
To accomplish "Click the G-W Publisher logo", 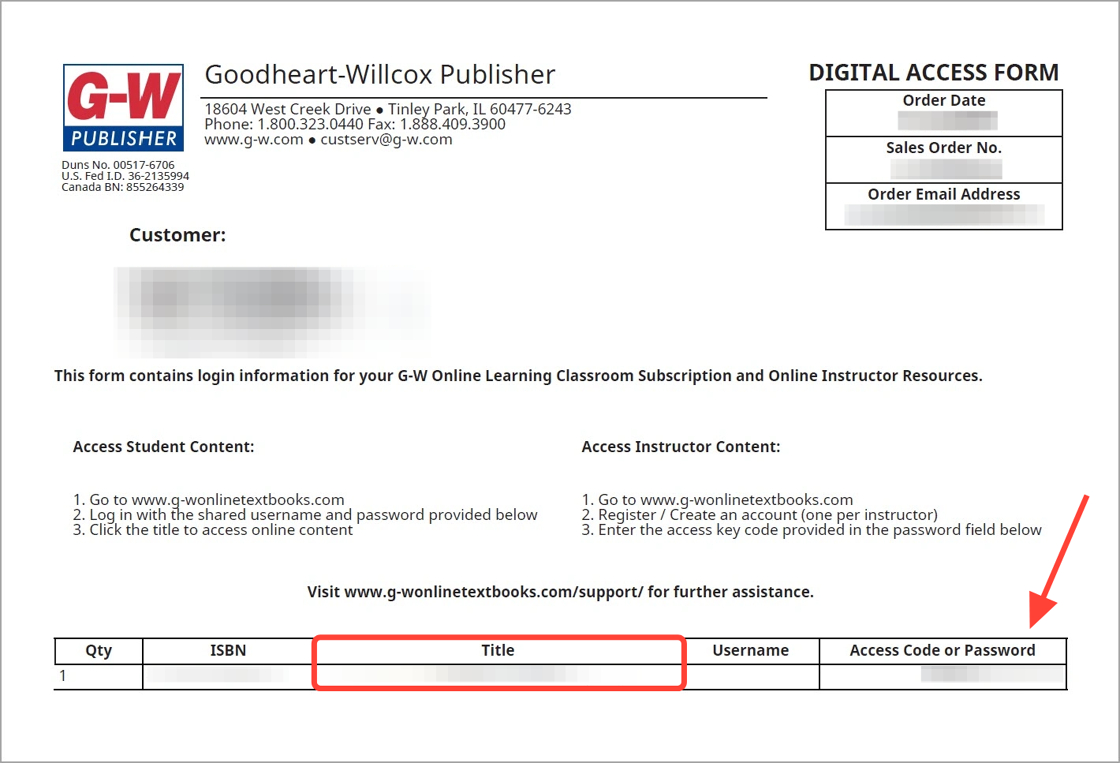I will pyautogui.click(x=123, y=108).
